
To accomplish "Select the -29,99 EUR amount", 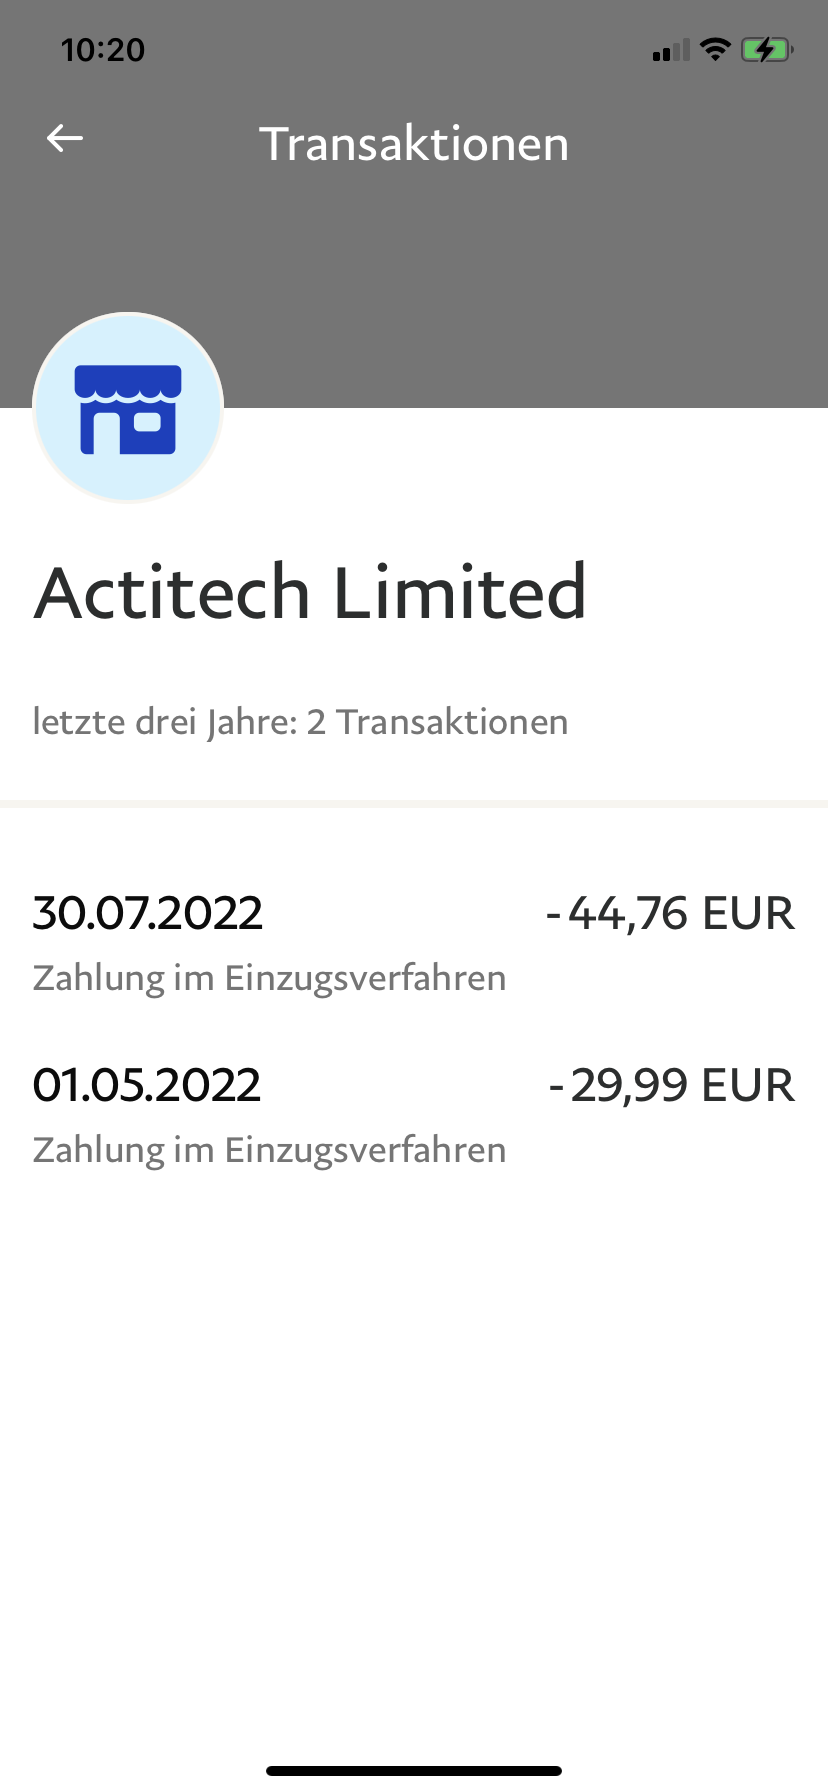I will pos(671,1085).
